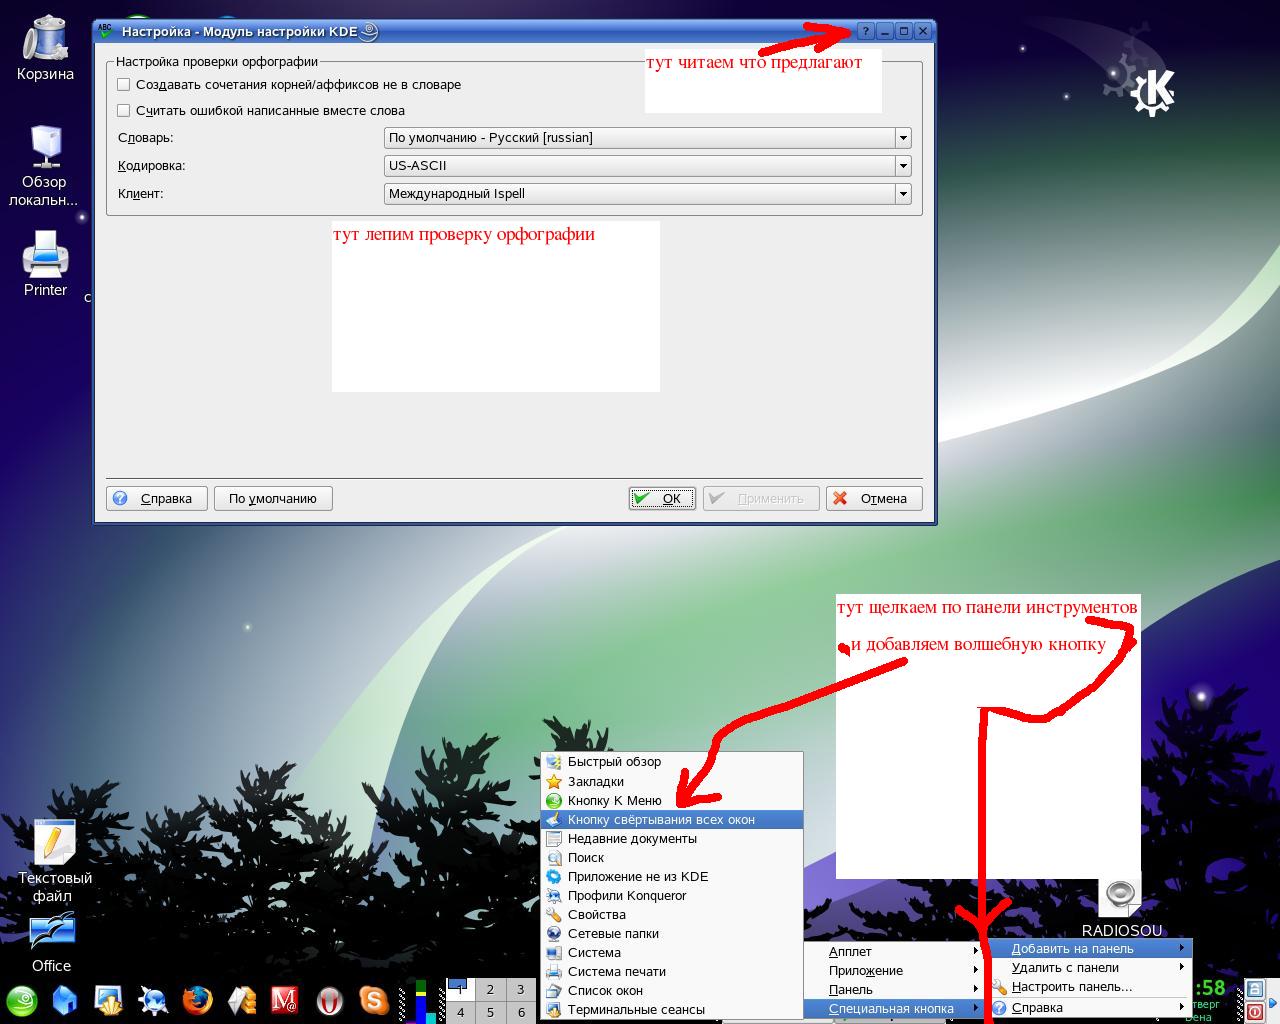Select Сетевые папки menu entry
The width and height of the screenshot is (1280, 1024).
pyautogui.click(x=672, y=934)
